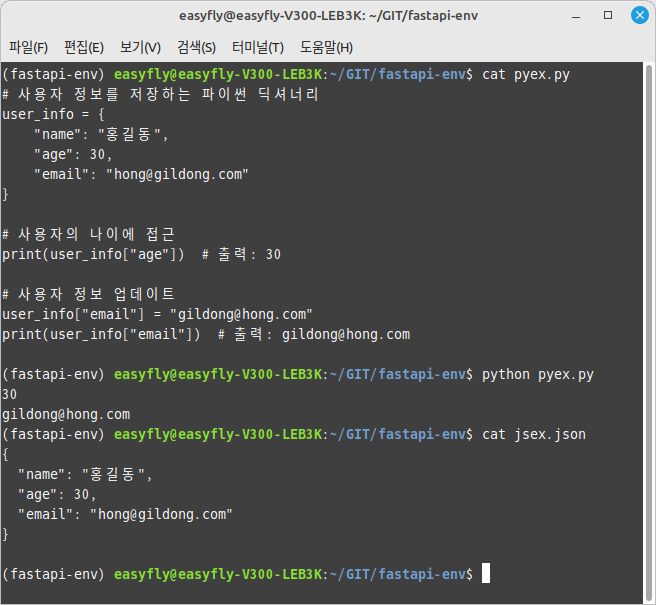This screenshot has width=656, height=605.
Task: Click "email": "hong@gildong.com" in jsex.json output
Action: point(125,514)
